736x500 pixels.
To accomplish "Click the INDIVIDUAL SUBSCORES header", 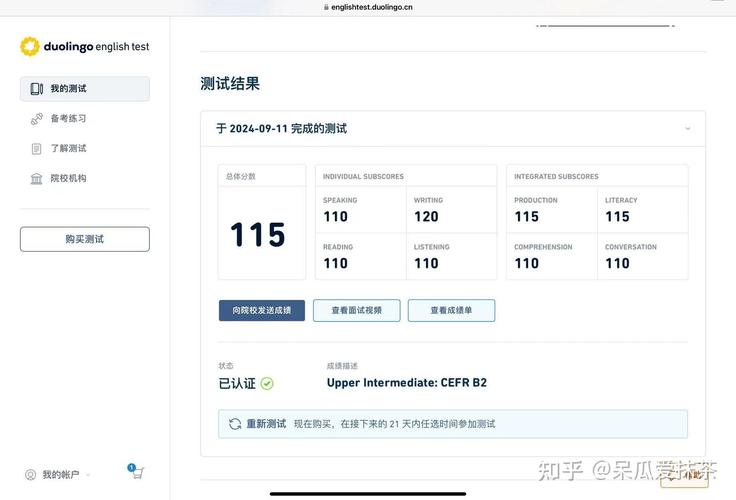I will [363, 177].
